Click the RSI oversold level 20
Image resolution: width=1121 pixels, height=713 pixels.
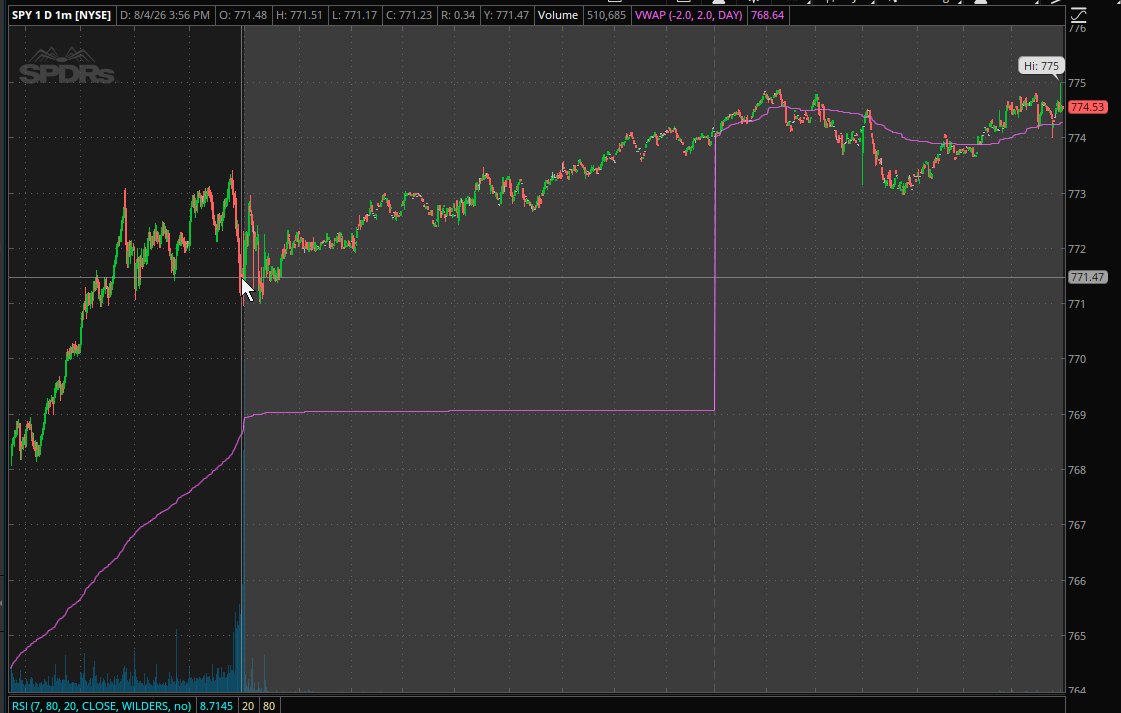pyautogui.click(x=248, y=706)
